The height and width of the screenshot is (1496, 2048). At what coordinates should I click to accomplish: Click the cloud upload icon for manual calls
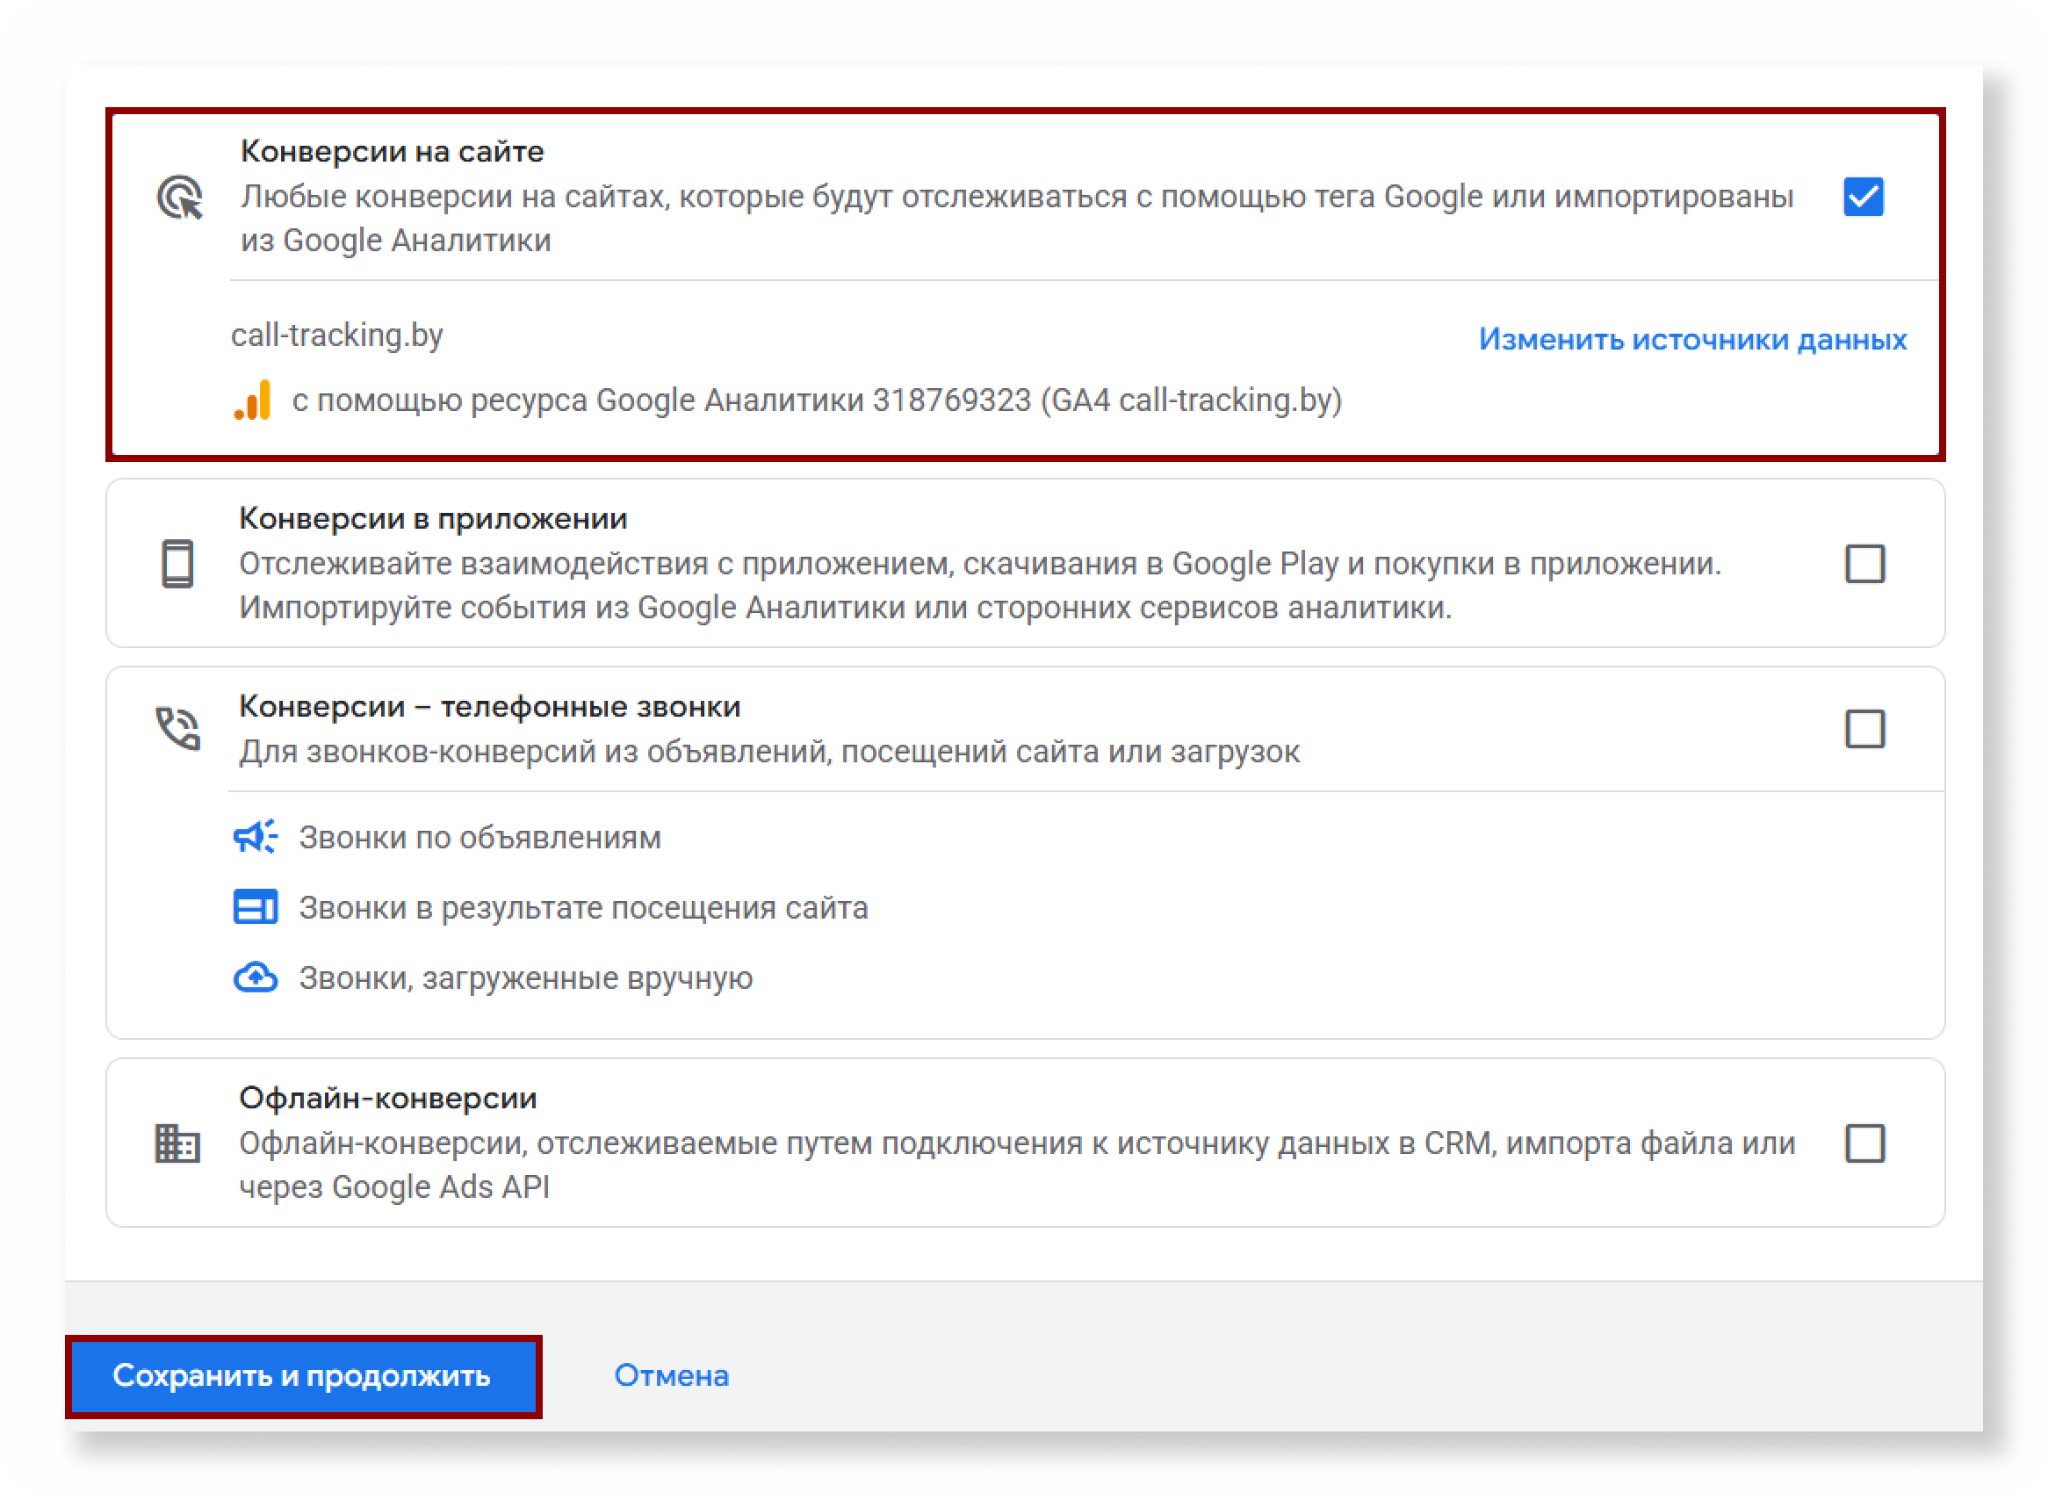[x=255, y=977]
